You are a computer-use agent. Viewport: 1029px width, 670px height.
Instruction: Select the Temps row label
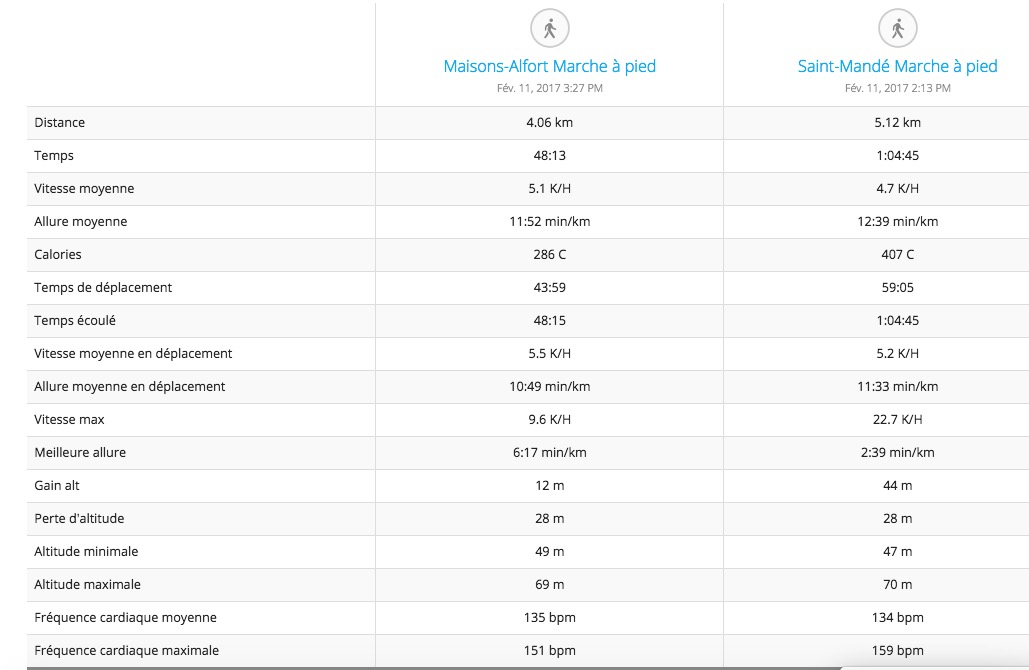pyautogui.click(x=54, y=156)
